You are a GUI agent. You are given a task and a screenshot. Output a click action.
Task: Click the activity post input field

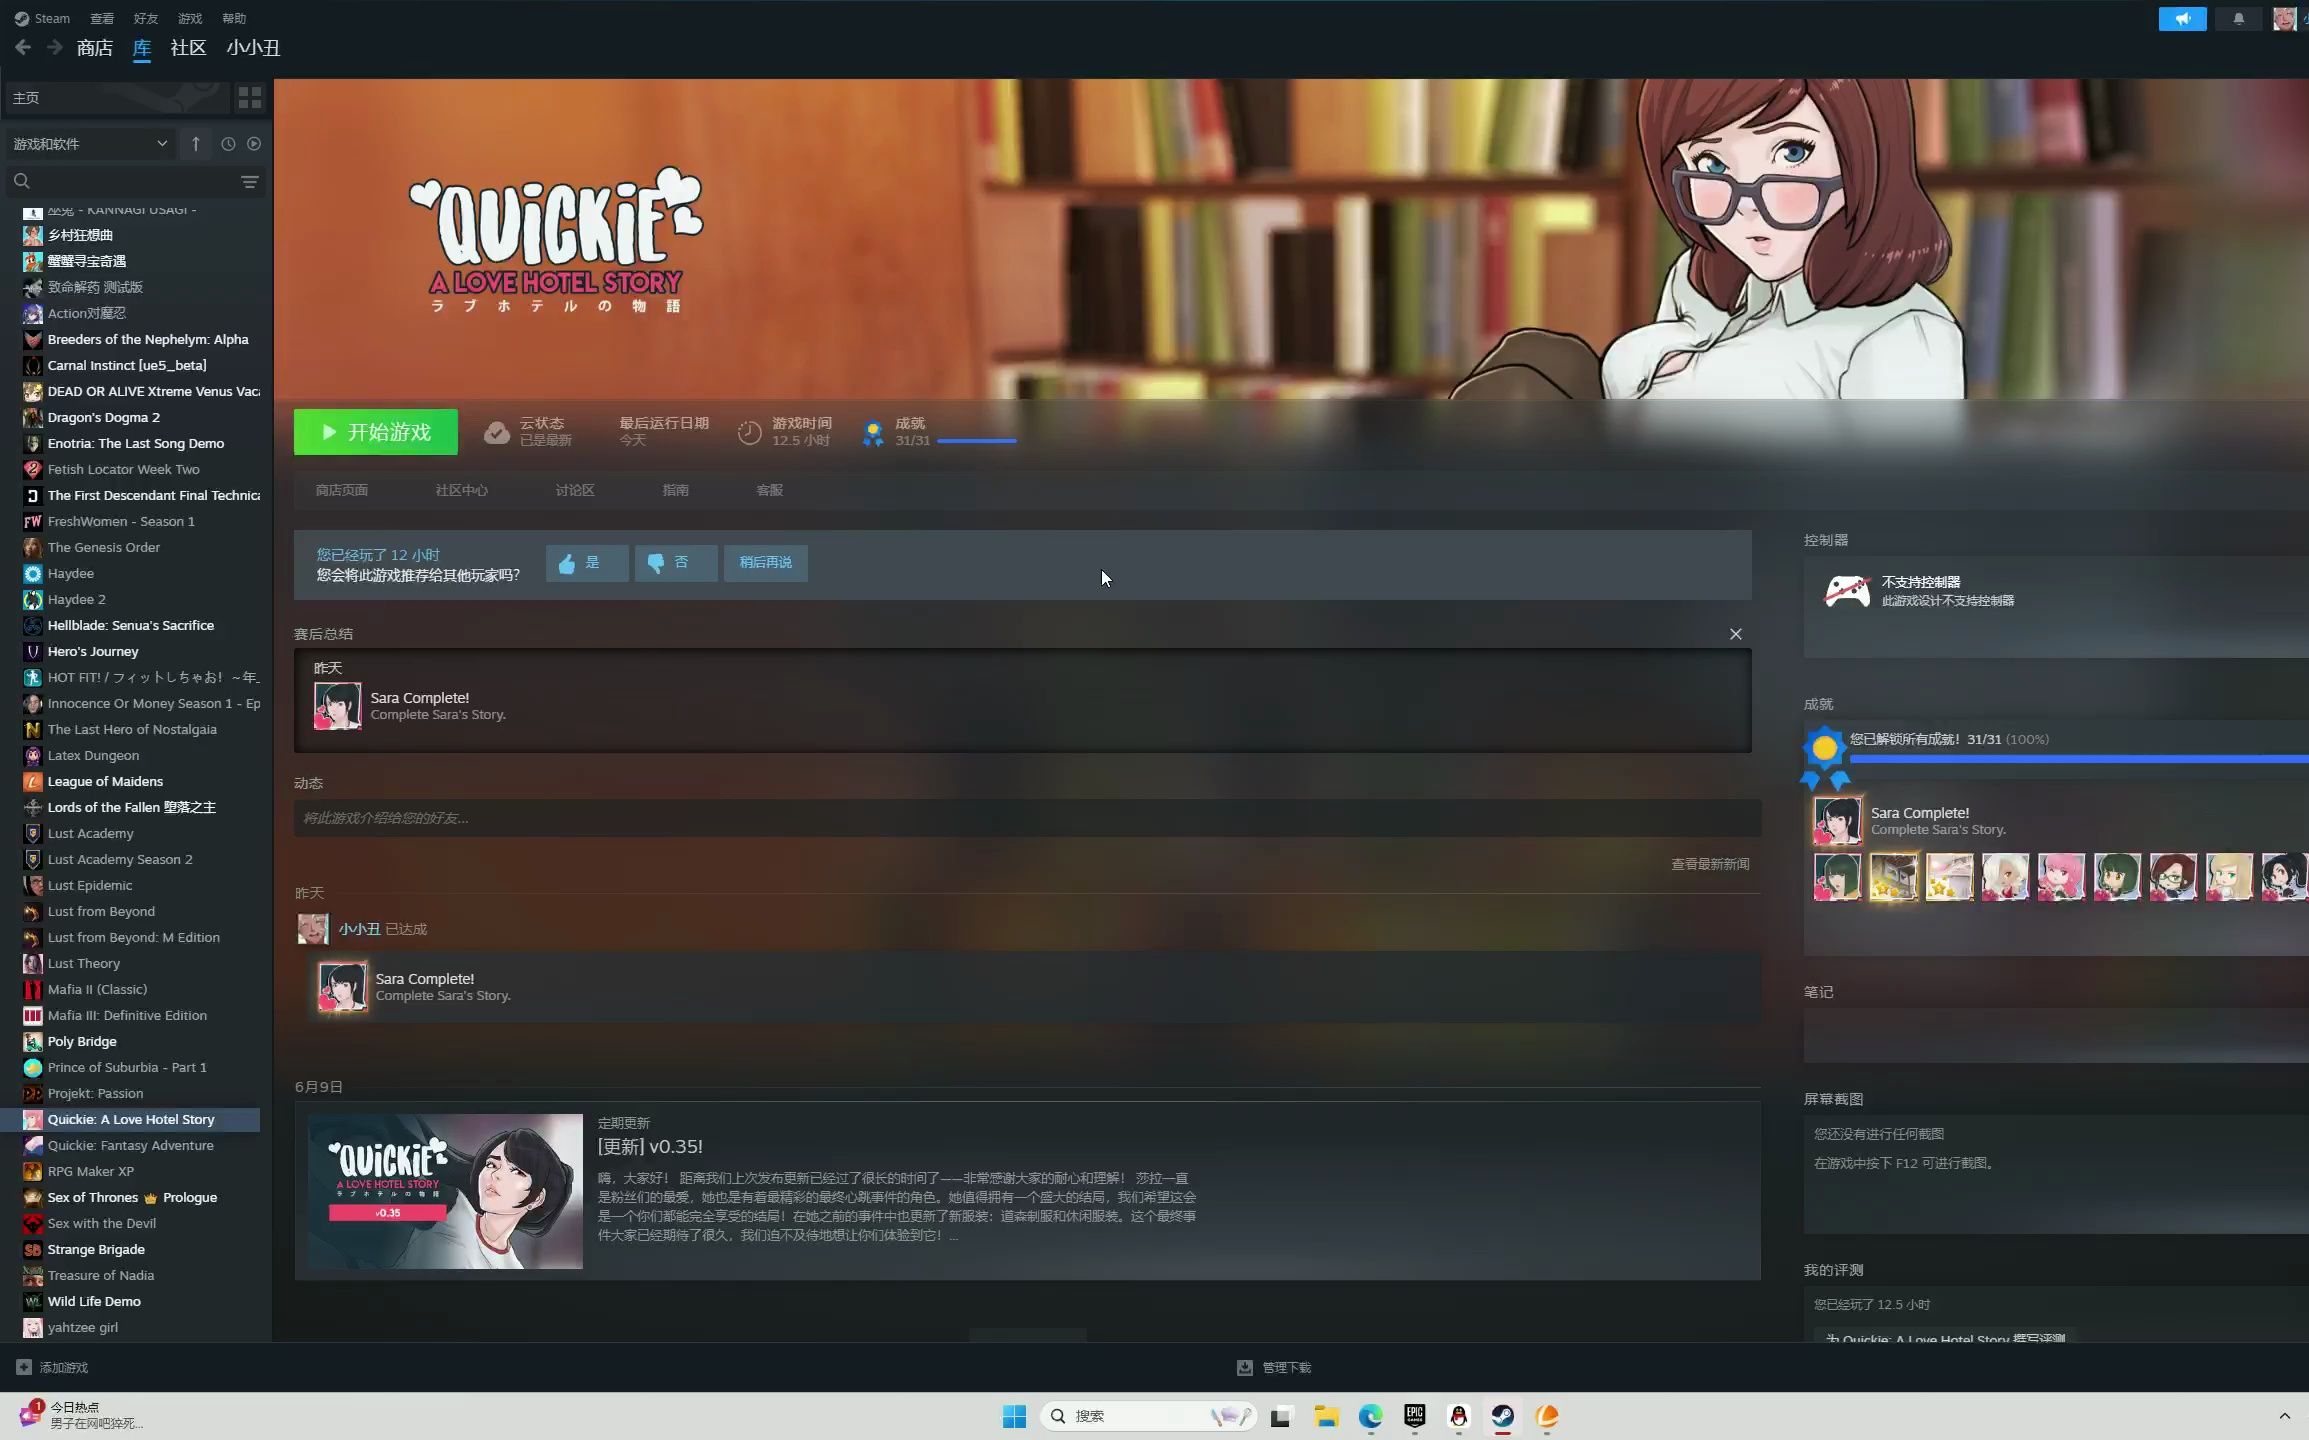(x=1027, y=818)
